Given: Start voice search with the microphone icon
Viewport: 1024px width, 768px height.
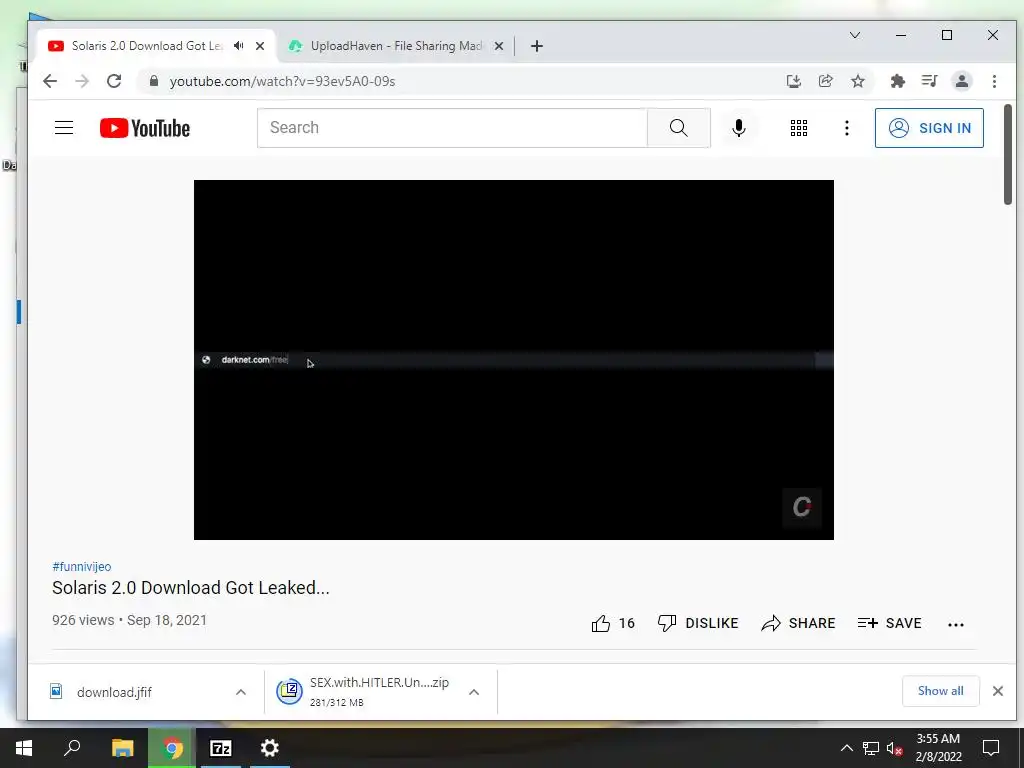Looking at the screenshot, I should (739, 128).
